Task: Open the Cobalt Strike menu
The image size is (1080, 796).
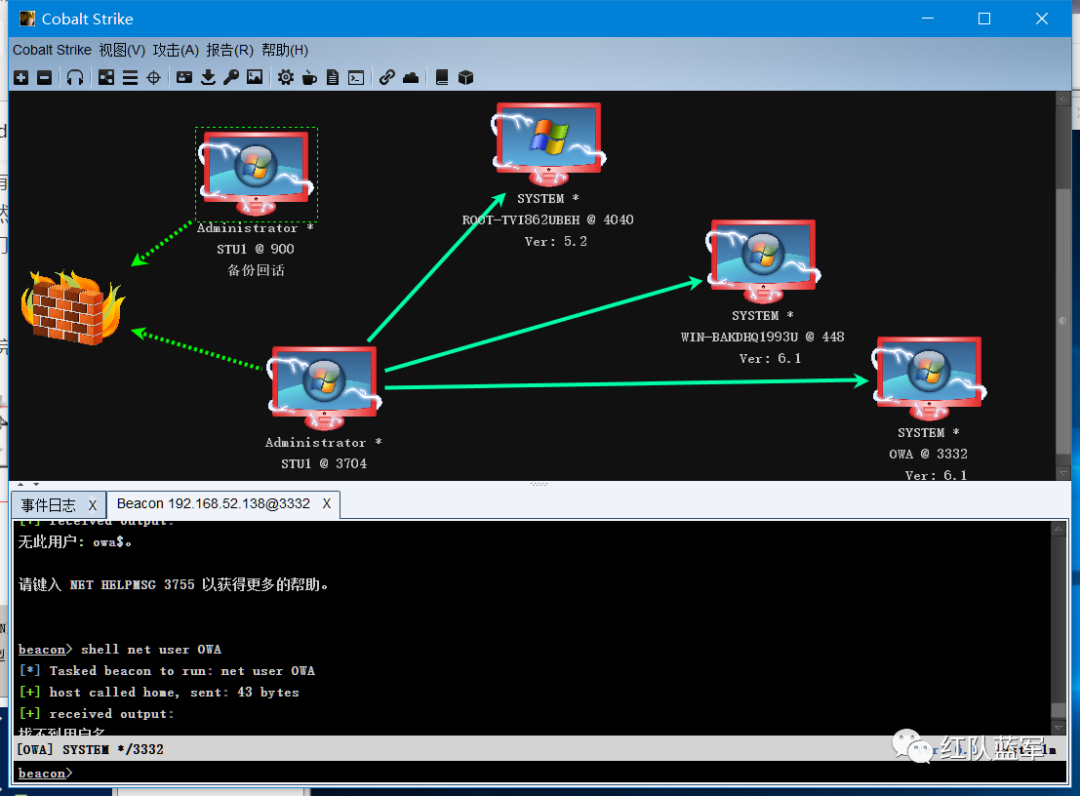Action: click(52, 50)
